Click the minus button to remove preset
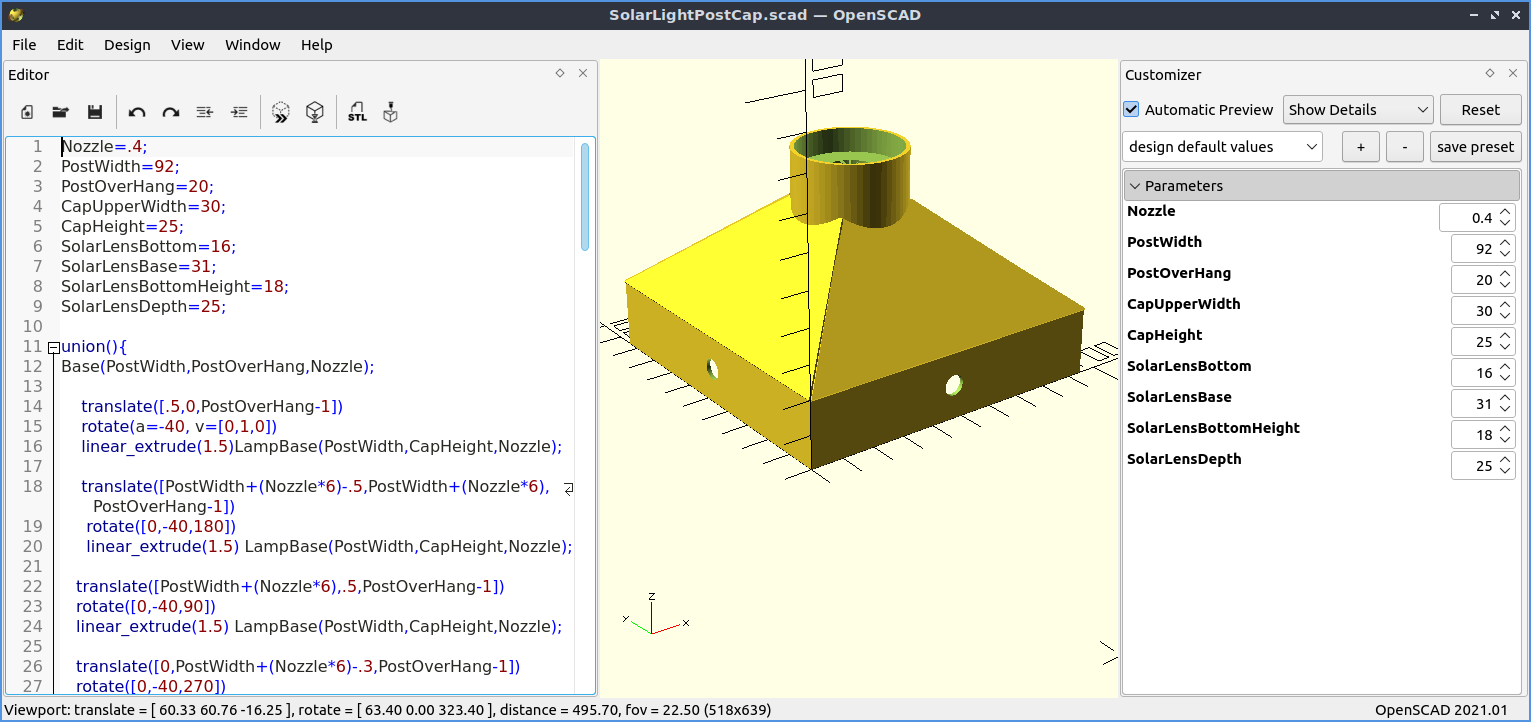Image resolution: width=1531 pixels, height=722 pixels. (1405, 147)
